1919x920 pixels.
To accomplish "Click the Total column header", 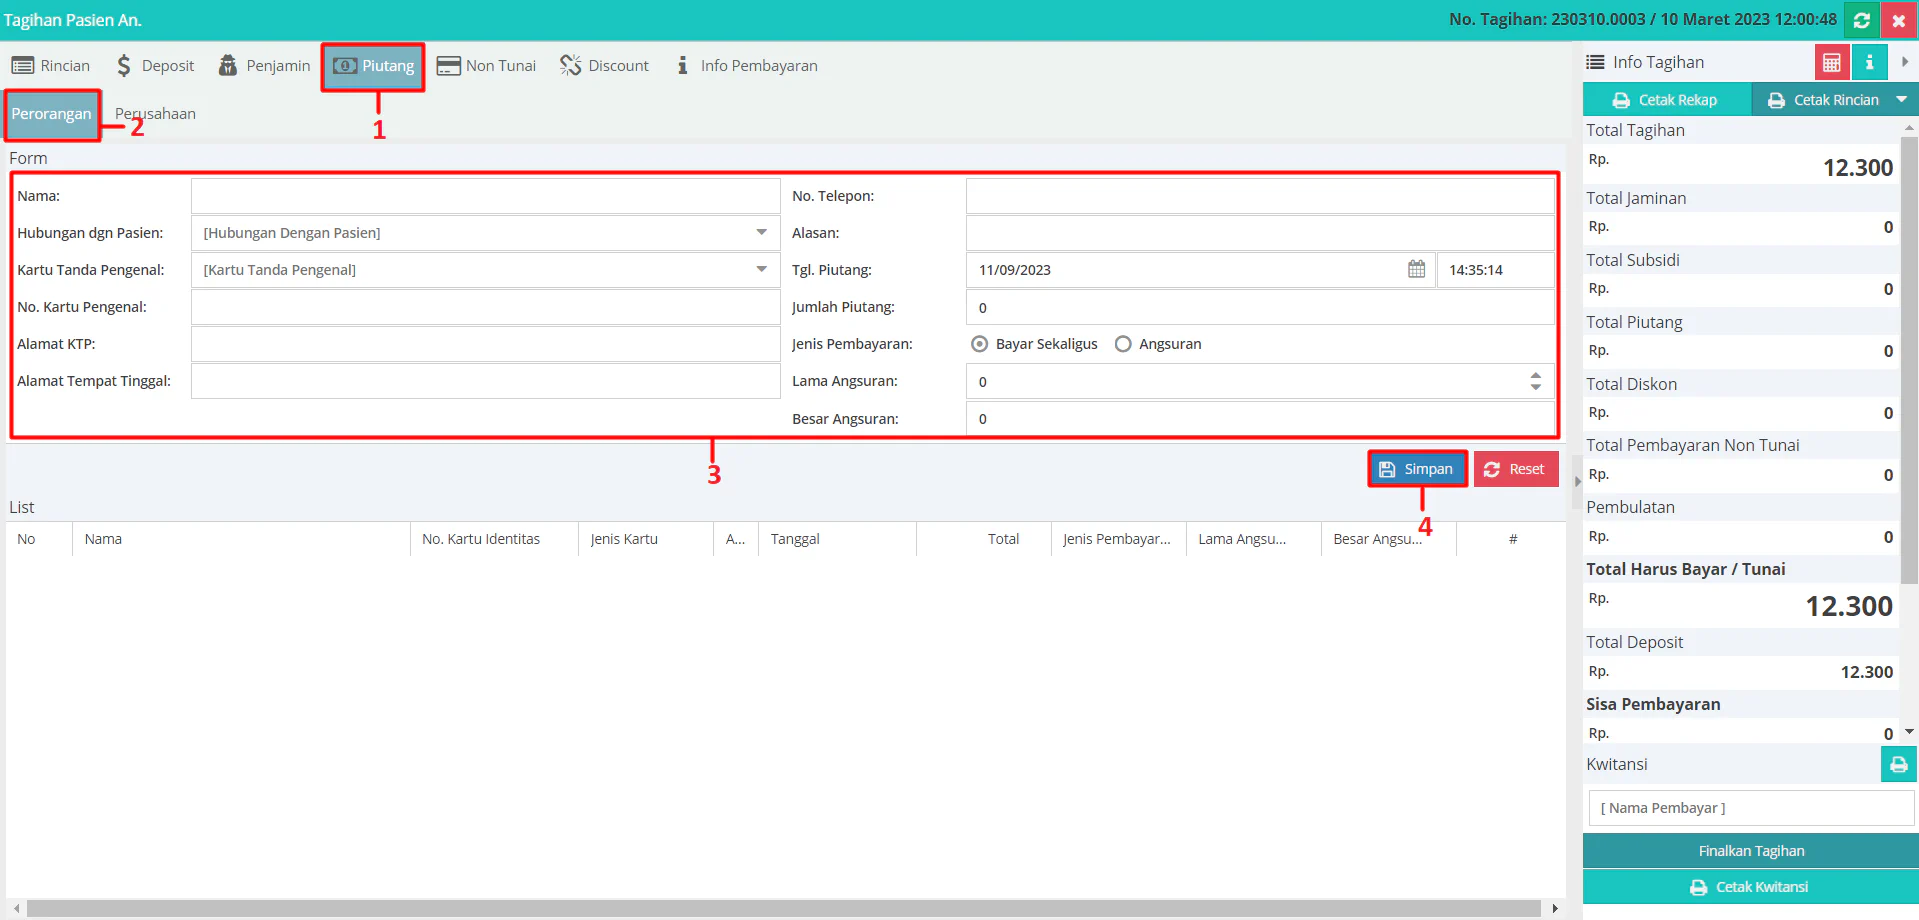I will [x=984, y=539].
